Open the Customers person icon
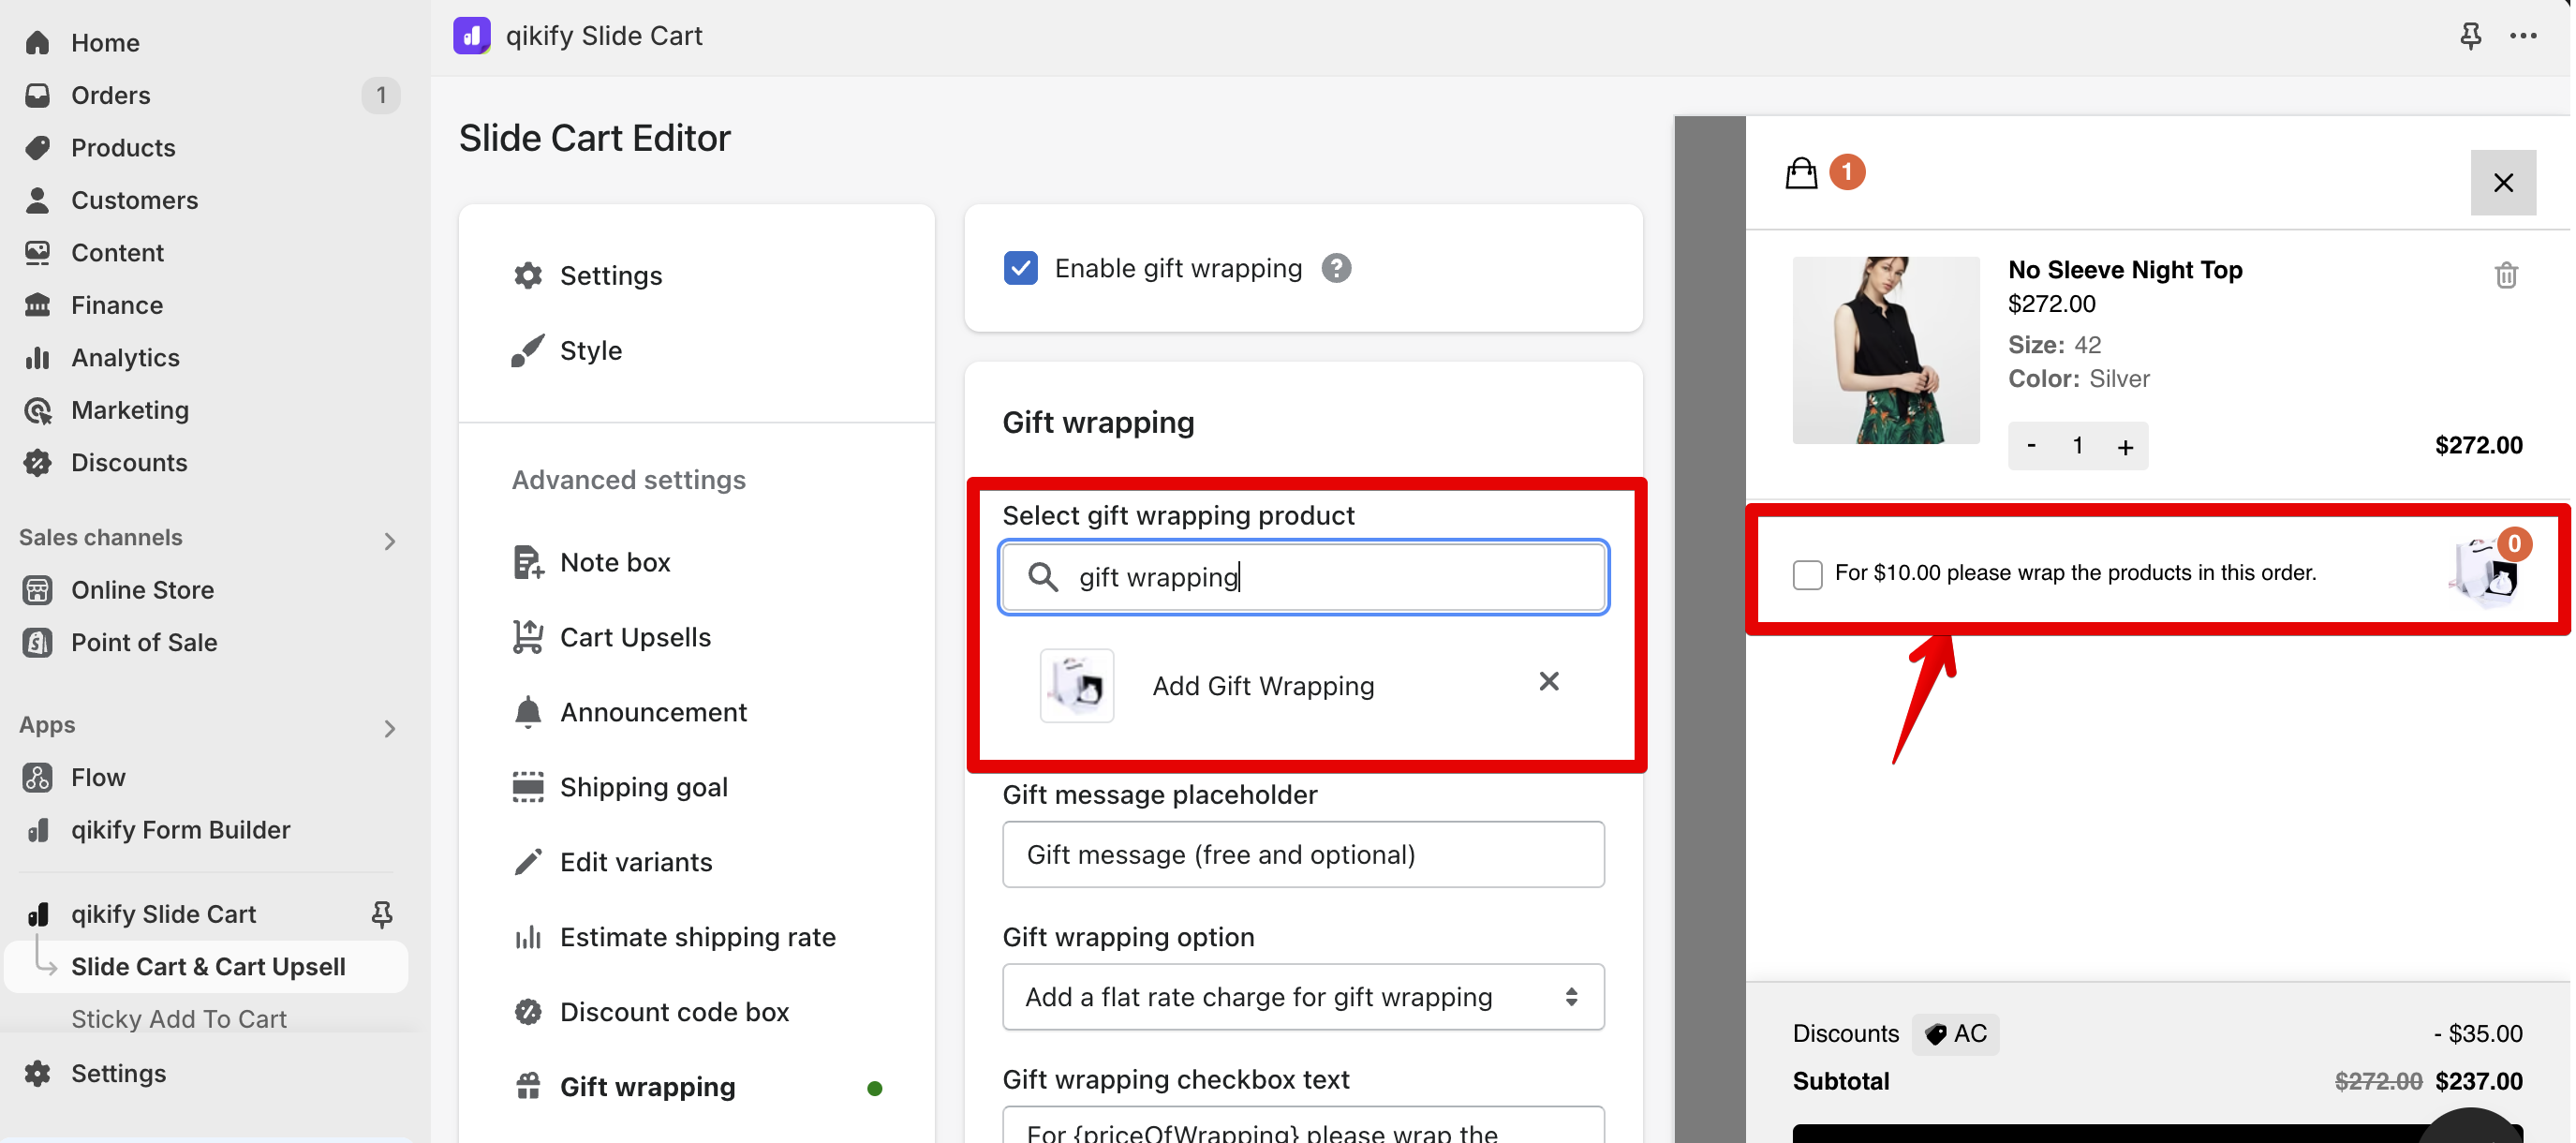 coord(38,200)
